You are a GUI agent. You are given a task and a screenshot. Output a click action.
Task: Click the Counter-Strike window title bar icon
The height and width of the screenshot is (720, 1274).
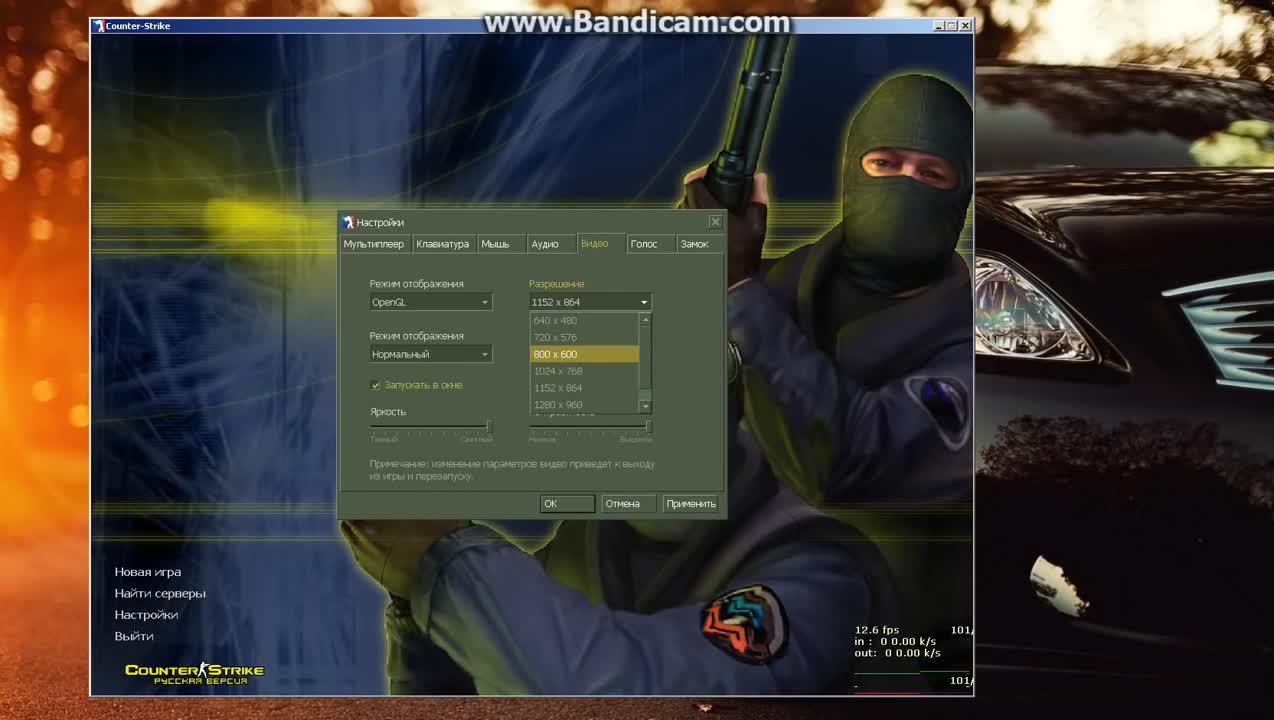click(x=99, y=26)
